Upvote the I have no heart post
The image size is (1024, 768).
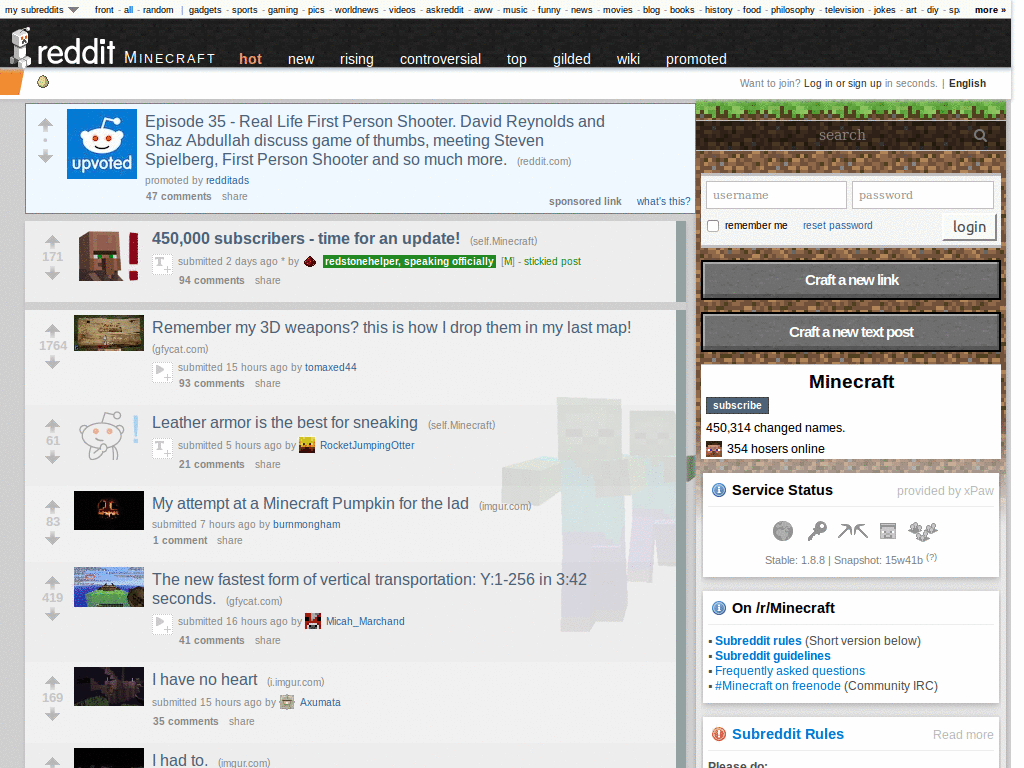52,682
